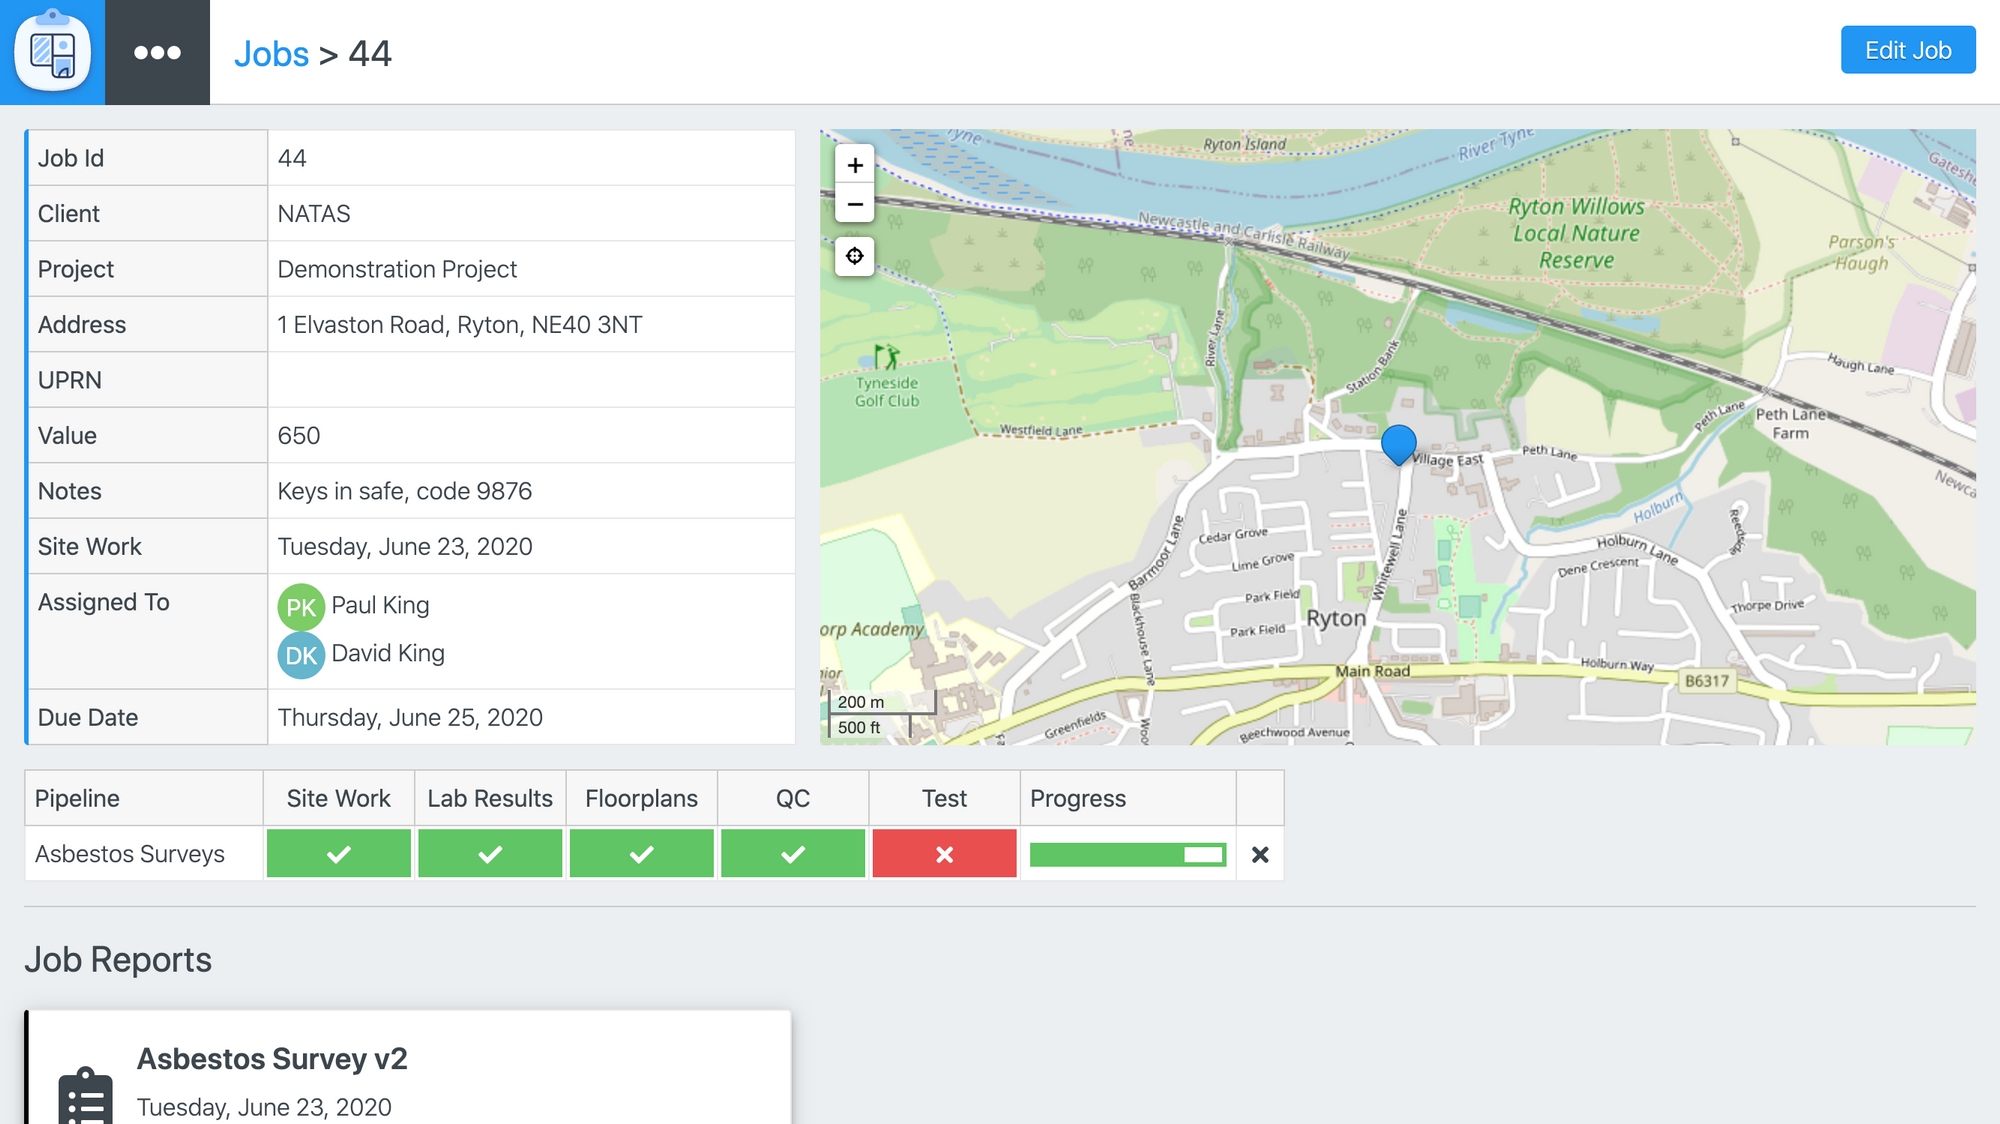Click Paul King's PK avatar

click(301, 606)
